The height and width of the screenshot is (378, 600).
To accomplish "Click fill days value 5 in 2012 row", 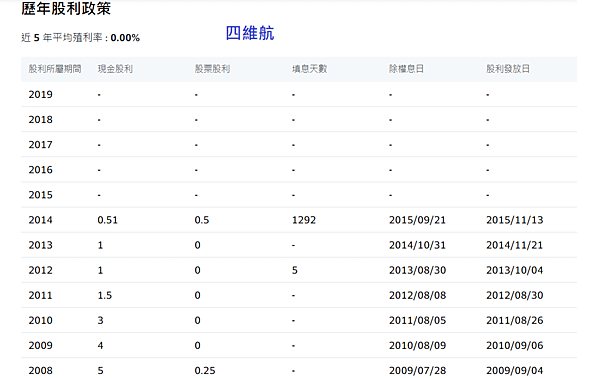I will coord(295,270).
